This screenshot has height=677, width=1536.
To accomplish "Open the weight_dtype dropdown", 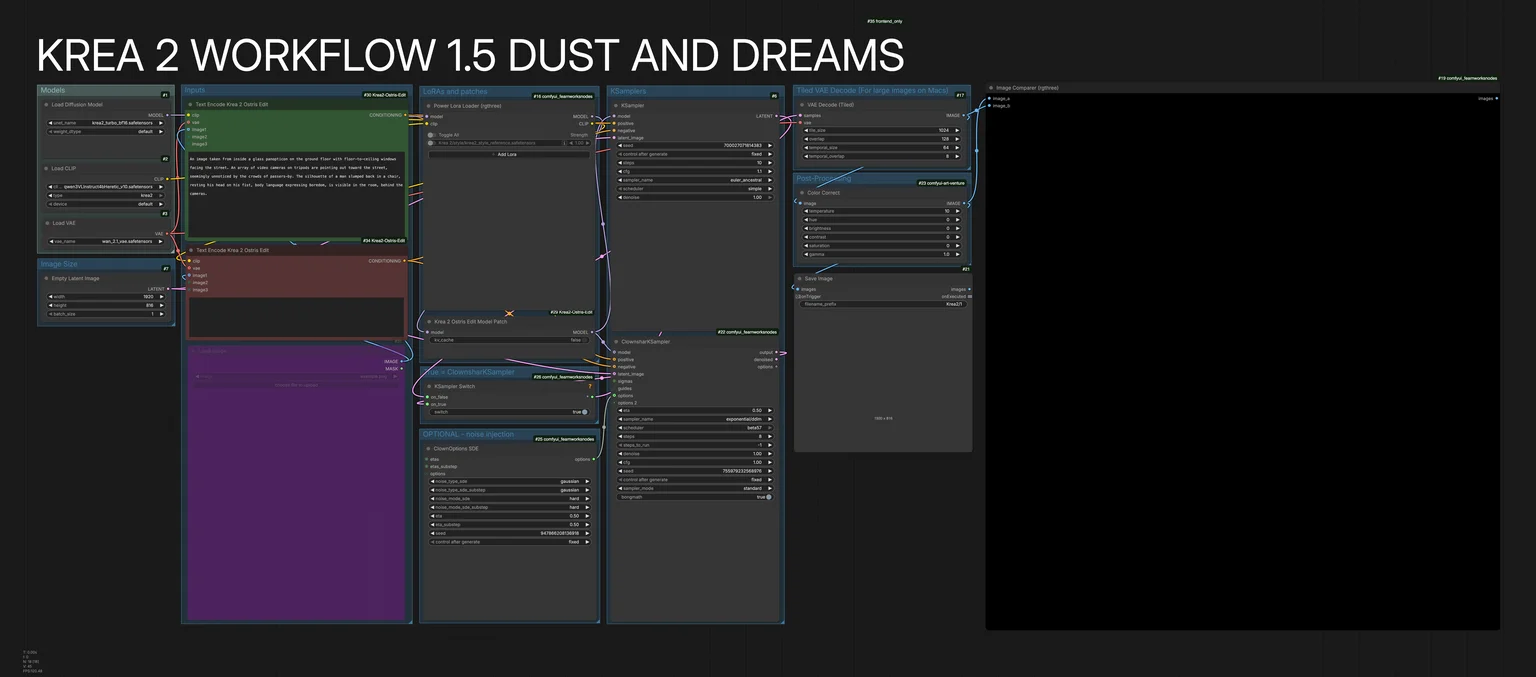I will point(104,131).
